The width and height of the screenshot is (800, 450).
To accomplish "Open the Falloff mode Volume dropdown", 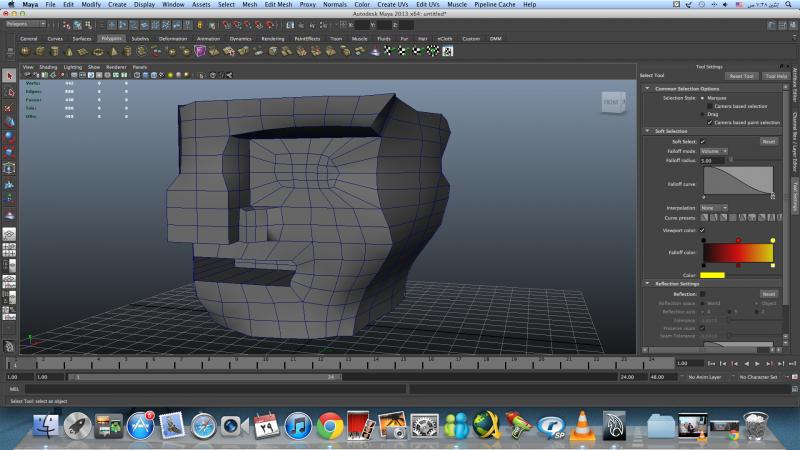I will (715, 151).
